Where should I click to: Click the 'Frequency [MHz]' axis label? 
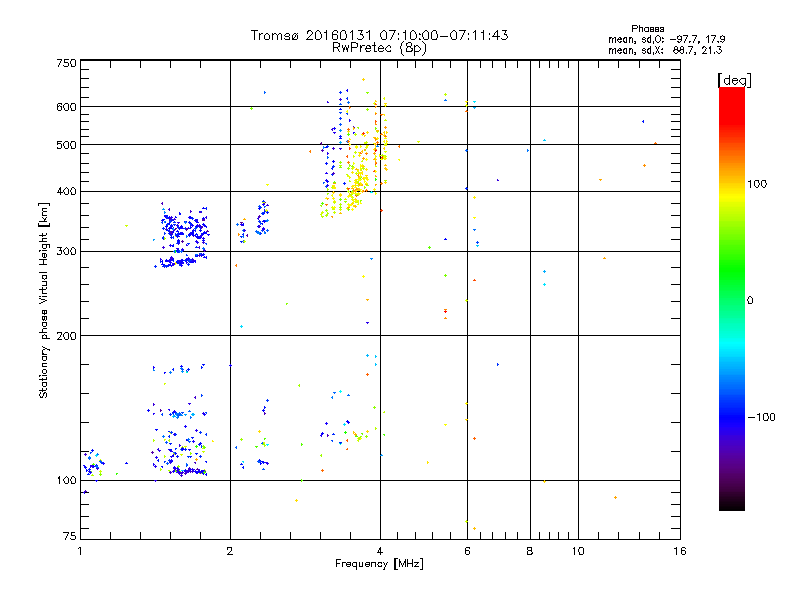pos(379,564)
